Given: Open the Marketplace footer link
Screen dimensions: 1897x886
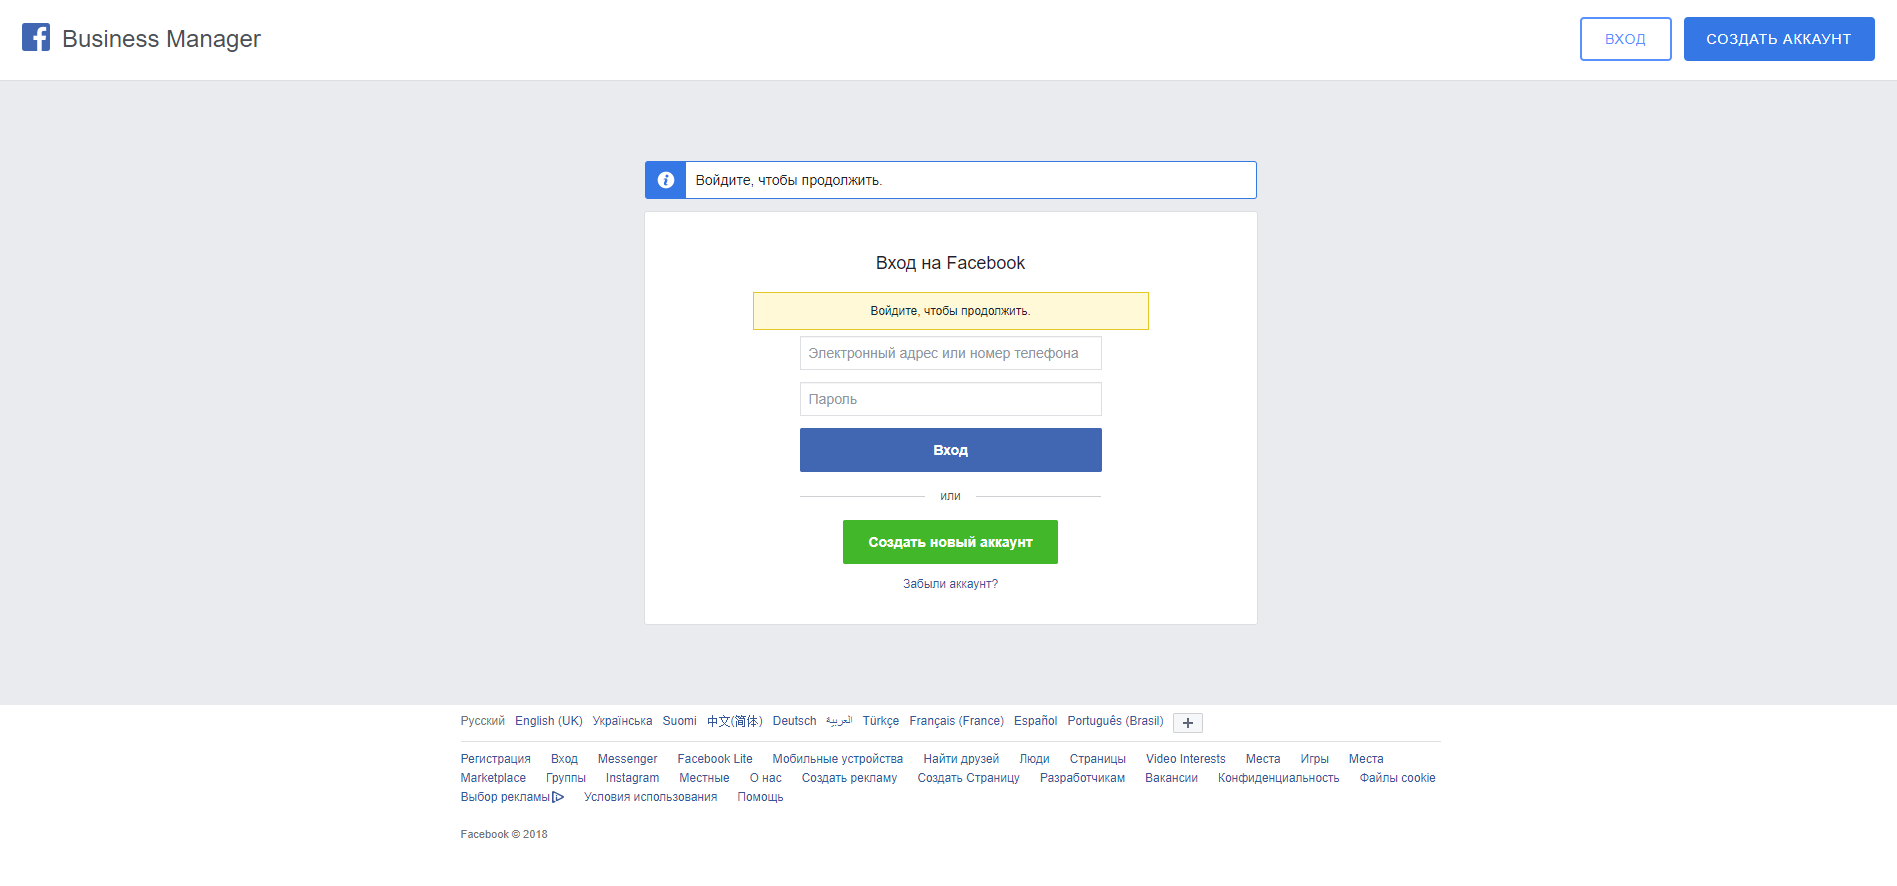Looking at the screenshot, I should (493, 778).
